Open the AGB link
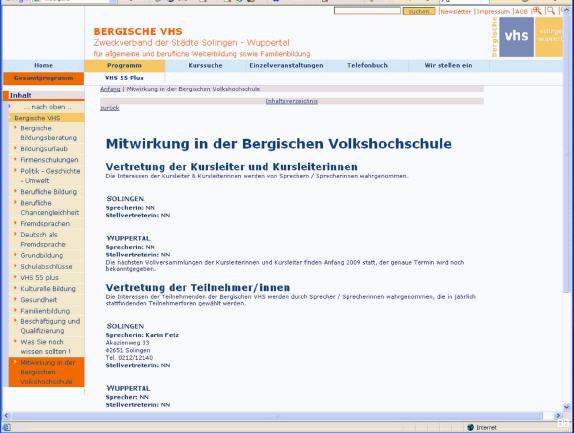574x433 pixels. [x=521, y=12]
